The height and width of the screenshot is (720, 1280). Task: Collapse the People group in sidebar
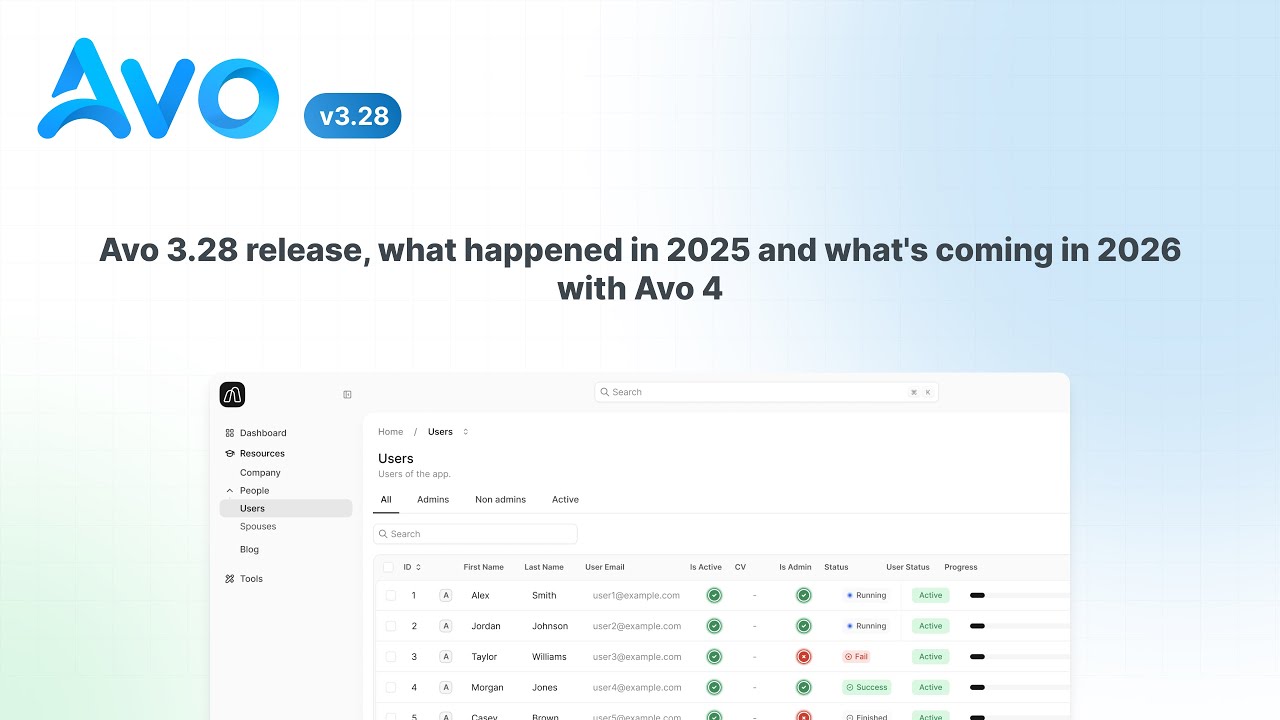(x=230, y=491)
